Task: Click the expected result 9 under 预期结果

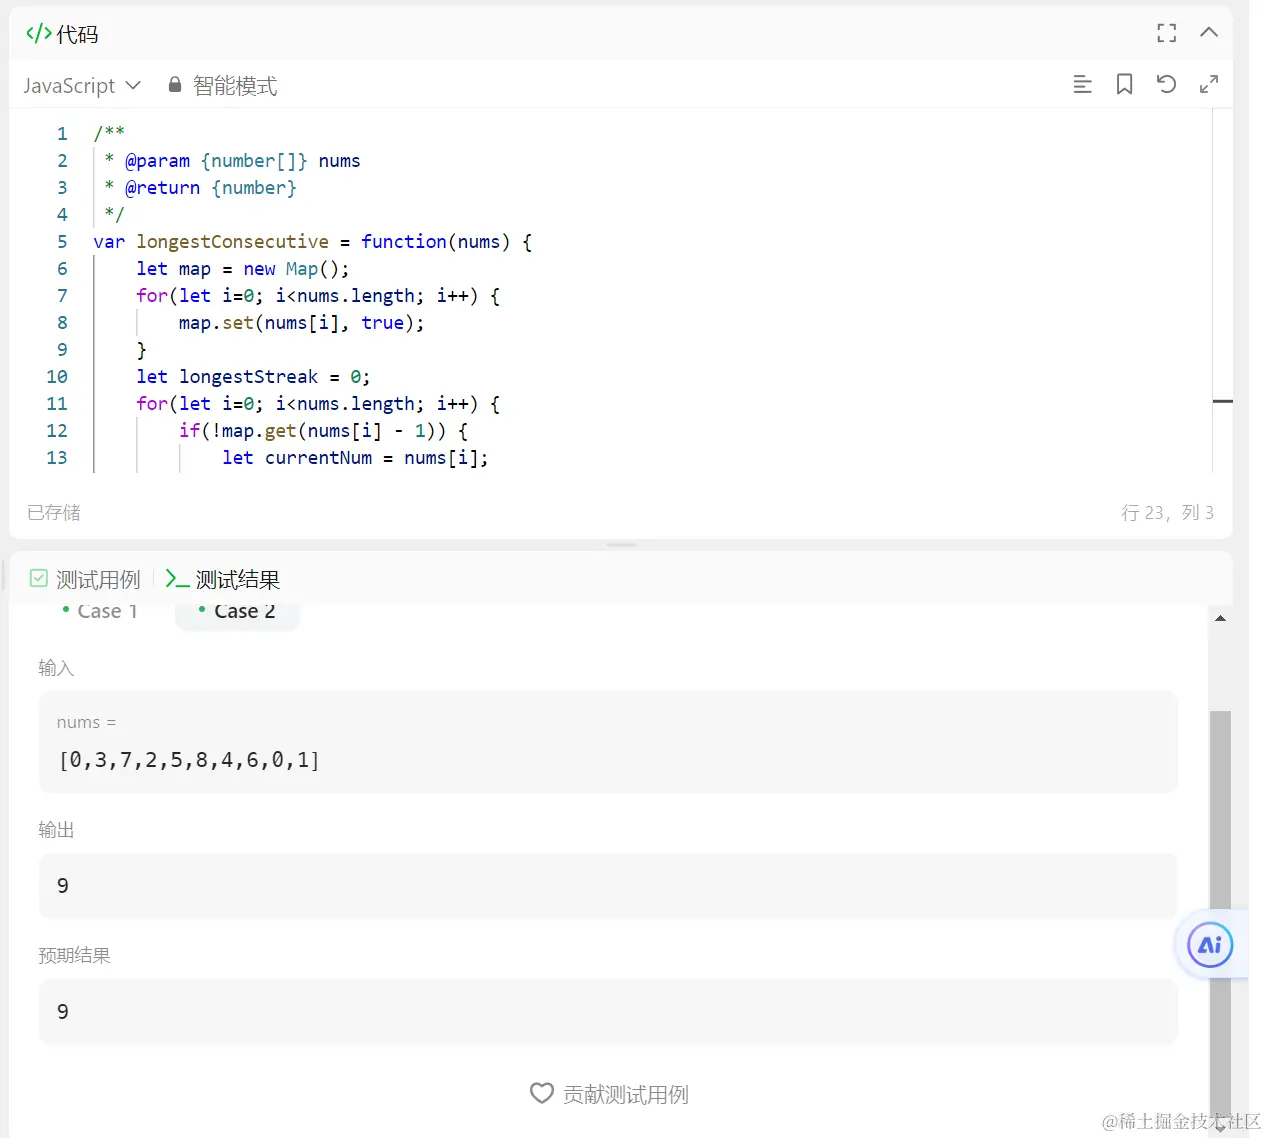Action: pos(608,1012)
